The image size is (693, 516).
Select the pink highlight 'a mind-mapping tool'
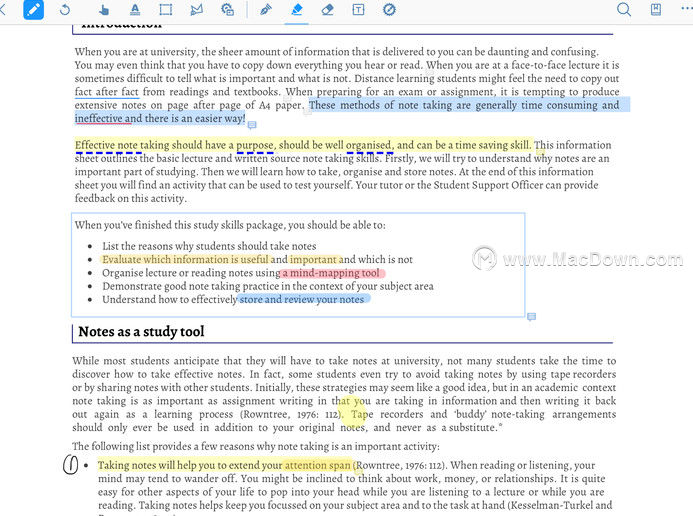coord(332,273)
